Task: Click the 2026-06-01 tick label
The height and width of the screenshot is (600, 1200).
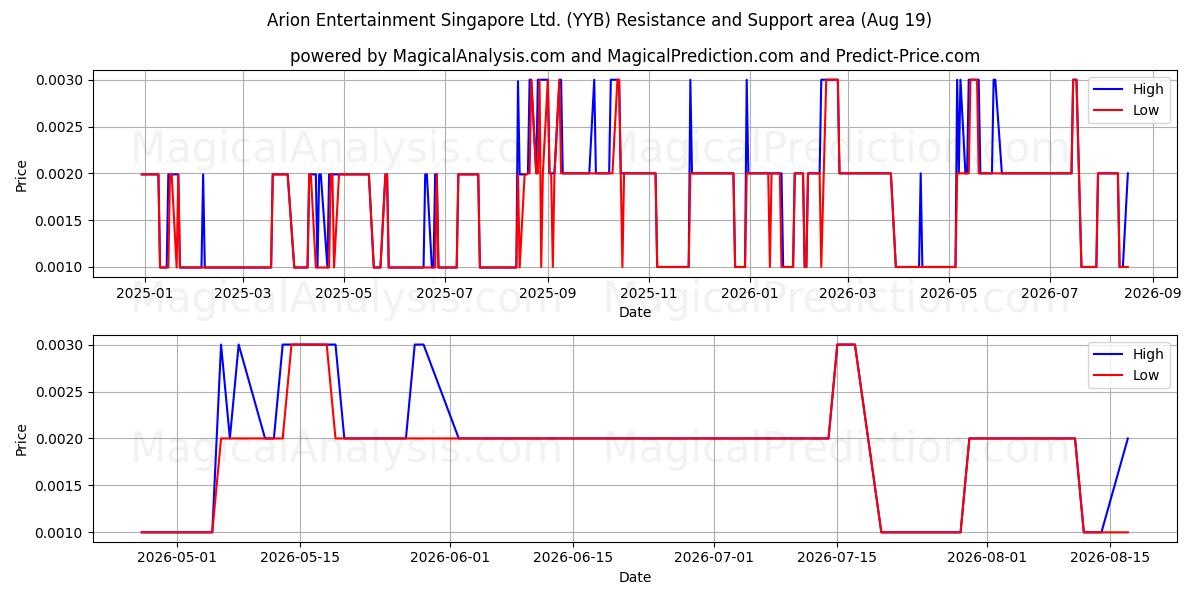Action: [450, 558]
